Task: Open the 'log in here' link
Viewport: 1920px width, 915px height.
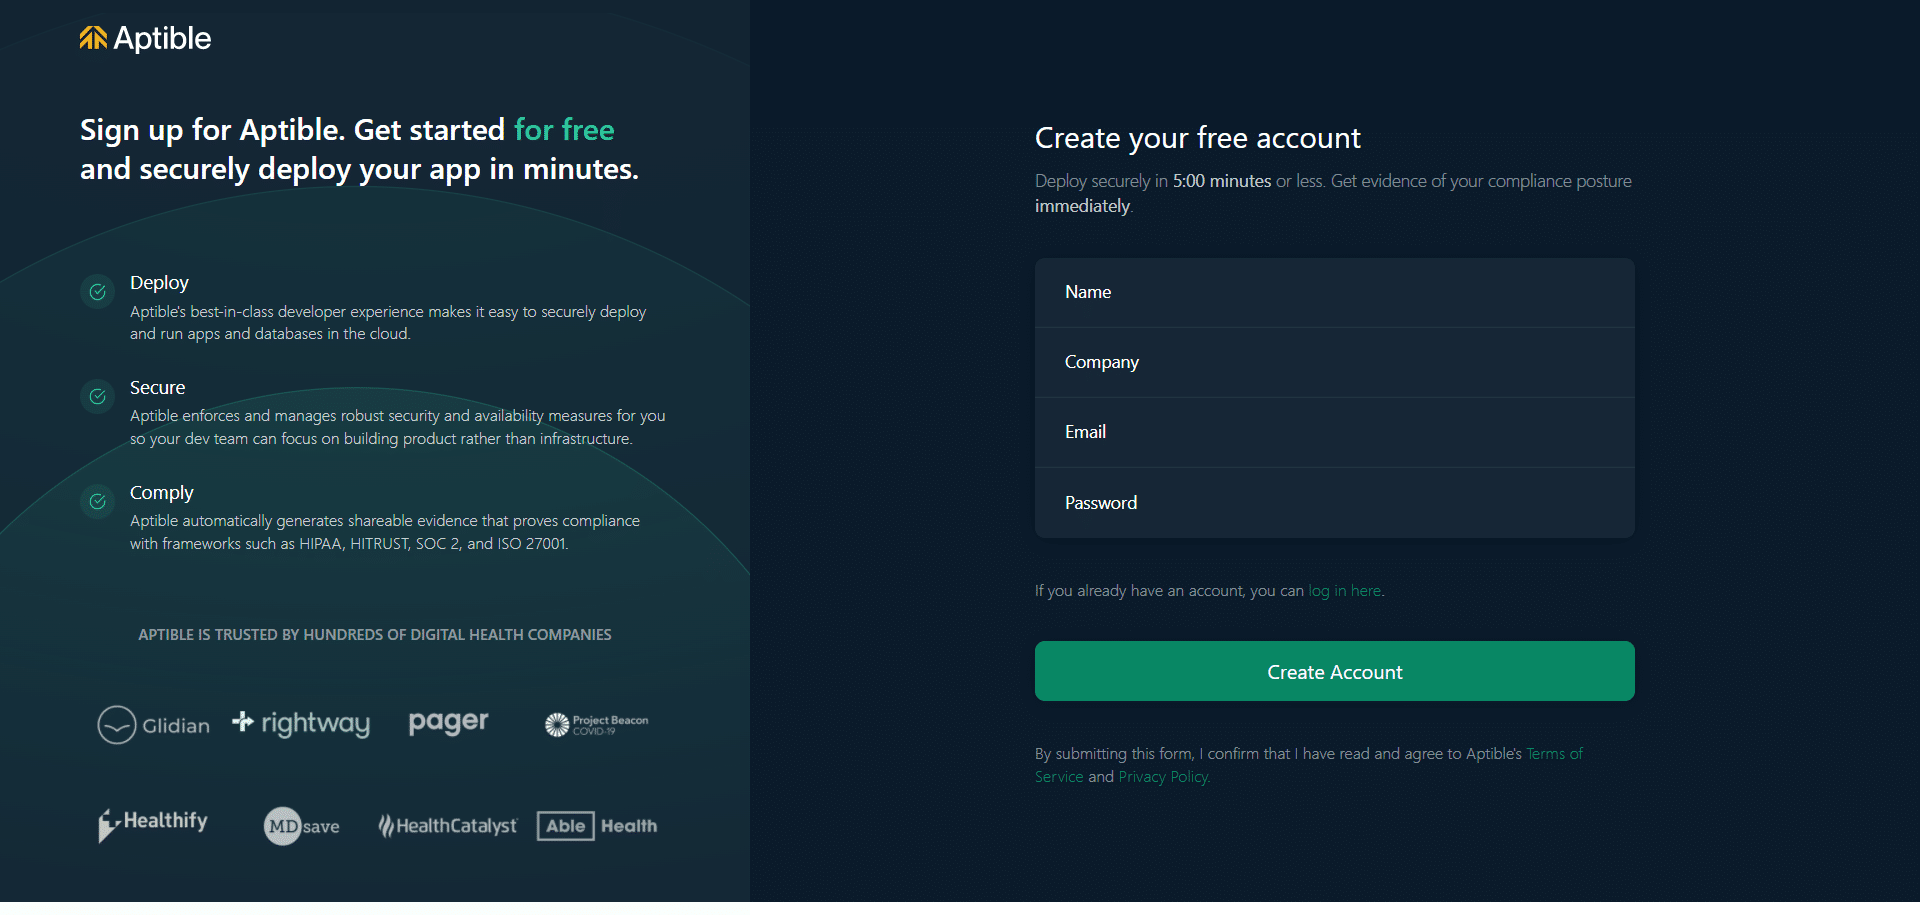Action: pyautogui.click(x=1345, y=591)
